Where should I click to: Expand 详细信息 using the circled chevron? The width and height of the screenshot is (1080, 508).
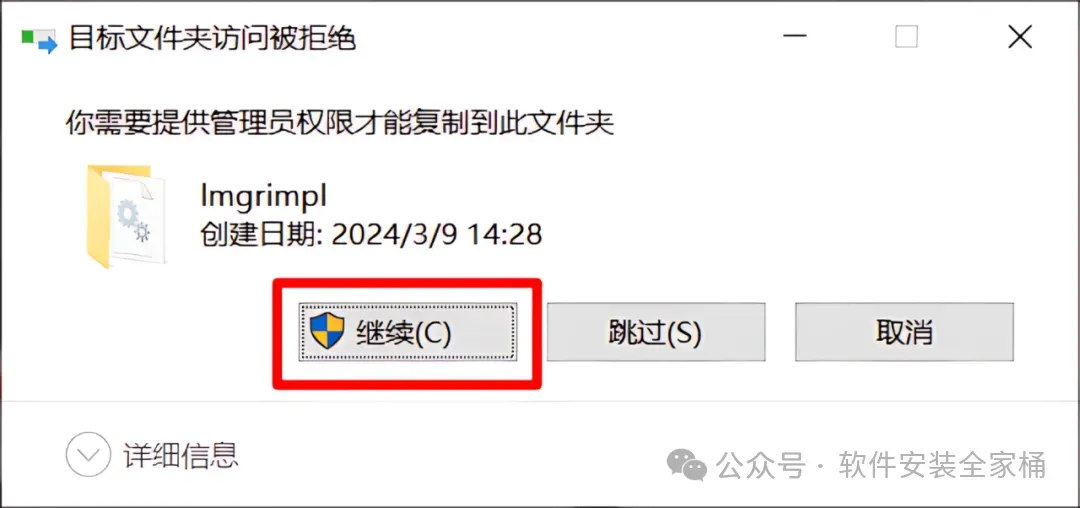(x=88, y=454)
